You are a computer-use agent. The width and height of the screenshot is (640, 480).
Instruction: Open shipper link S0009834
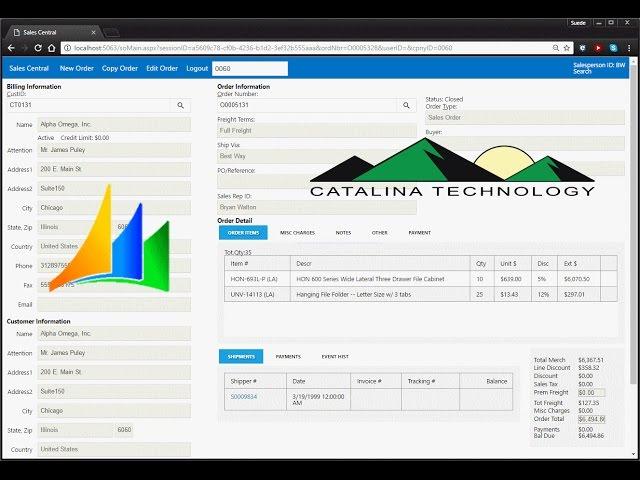tap(244, 397)
